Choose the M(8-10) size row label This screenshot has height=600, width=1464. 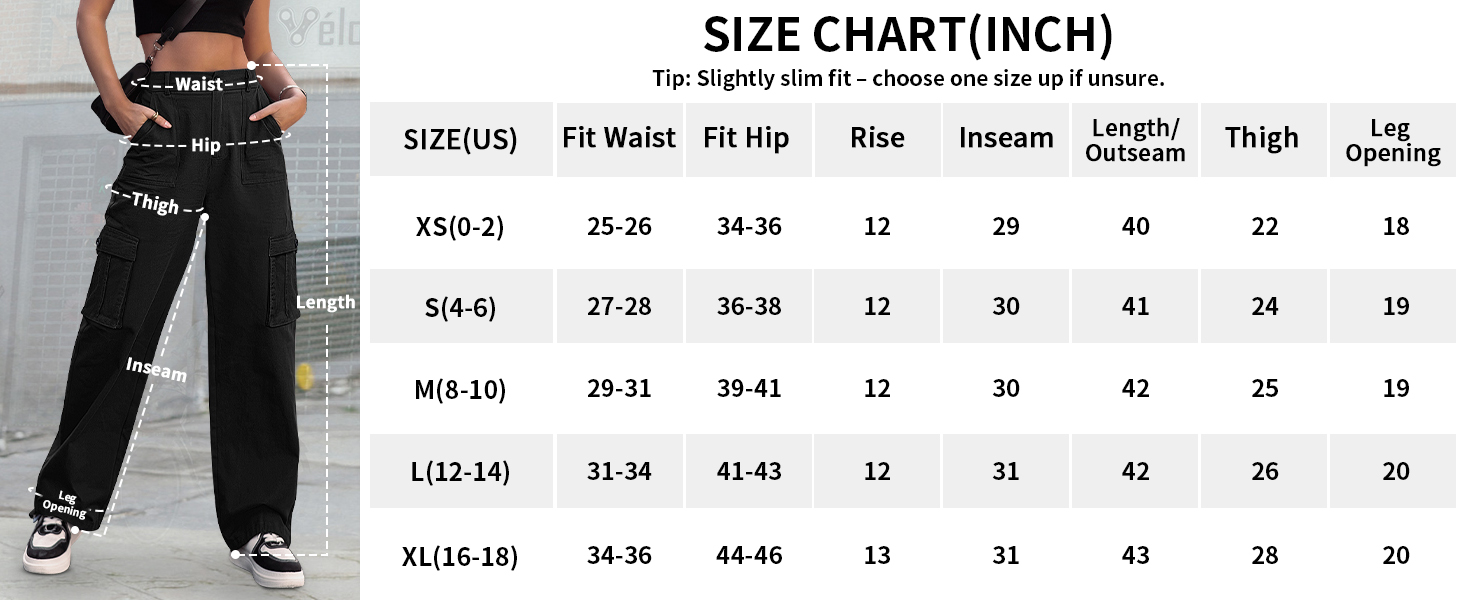(x=460, y=389)
